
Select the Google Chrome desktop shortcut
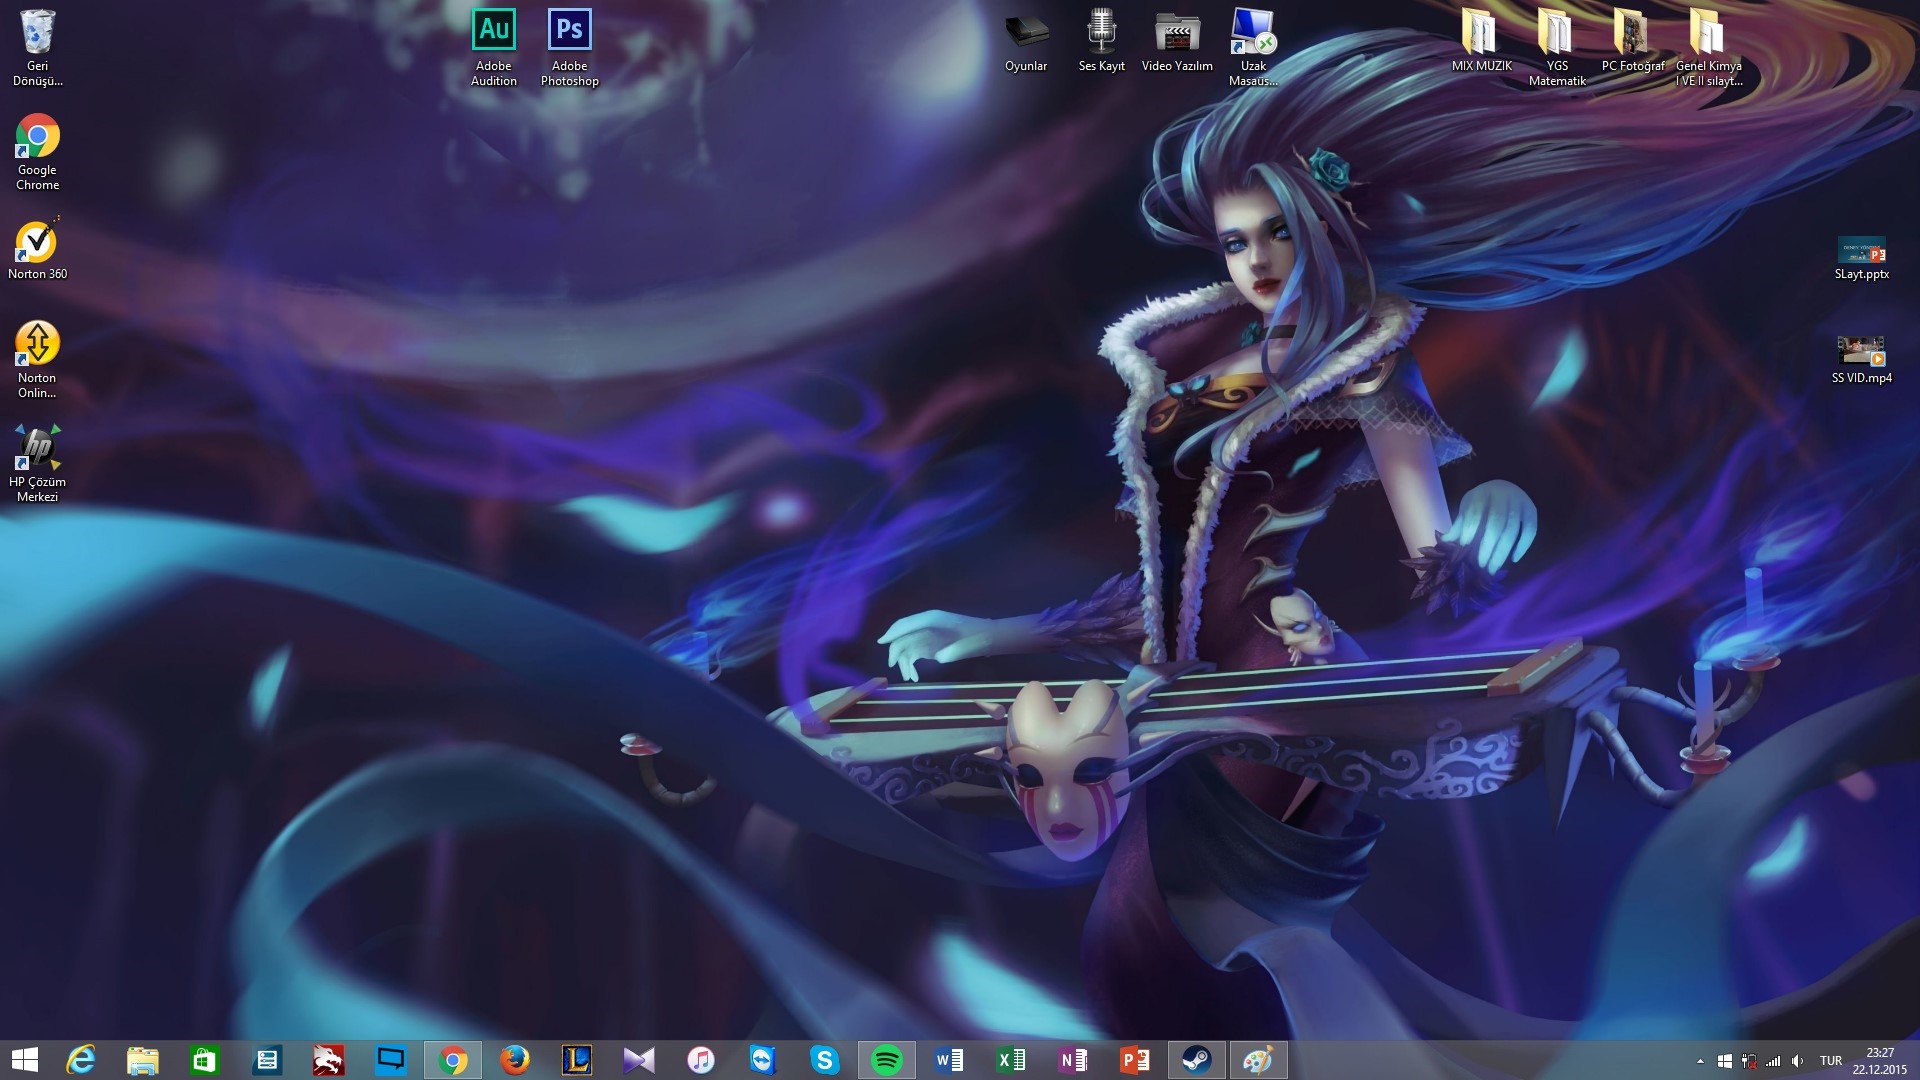(x=37, y=152)
